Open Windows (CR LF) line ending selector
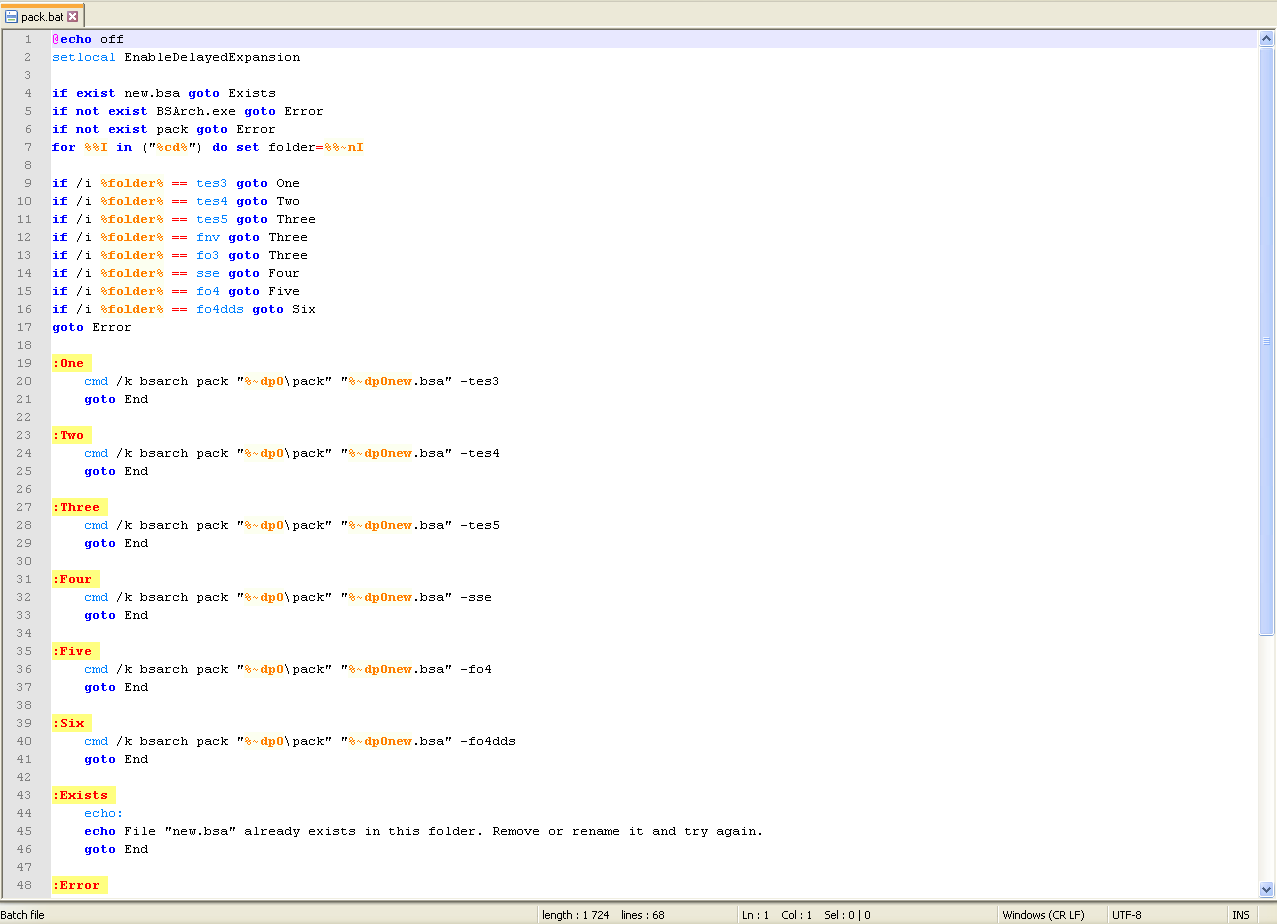This screenshot has height=924, width=1277. 1042,915
